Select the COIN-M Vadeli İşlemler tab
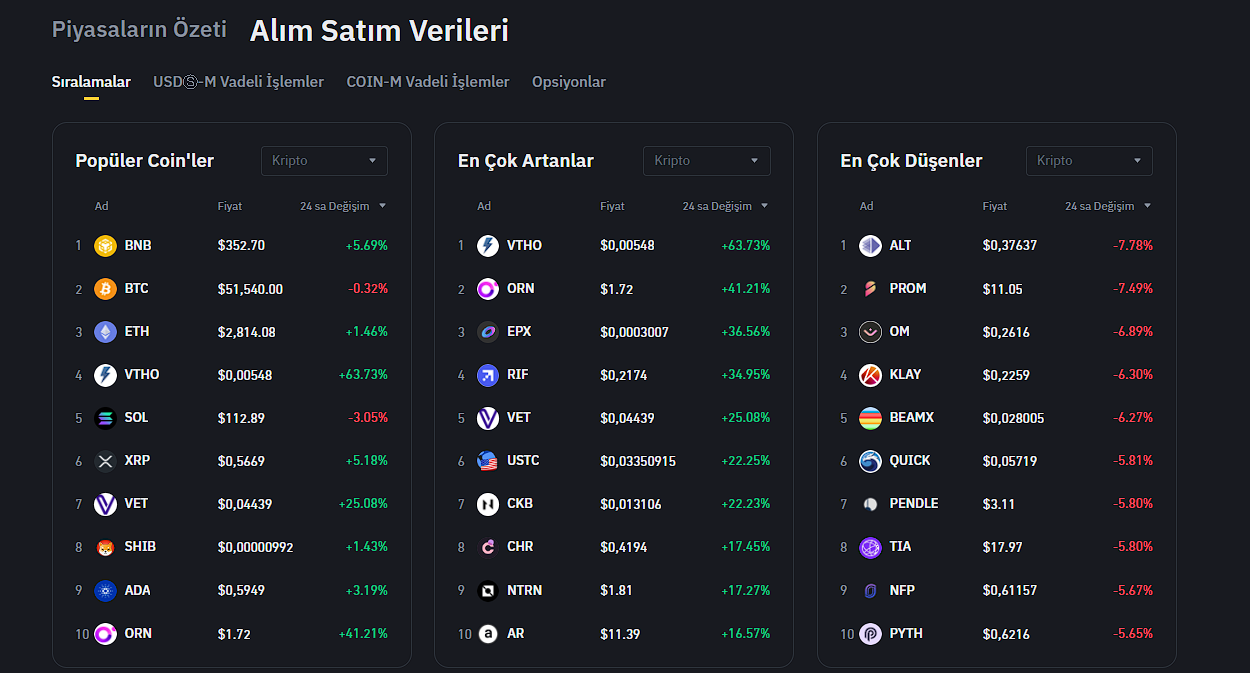Screen dimensions: 1250x673 (427, 82)
